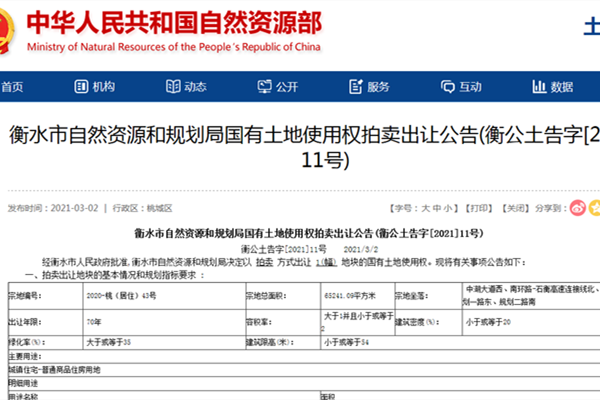Open 机构 section via building icon
600x400 pixels.
82,87
